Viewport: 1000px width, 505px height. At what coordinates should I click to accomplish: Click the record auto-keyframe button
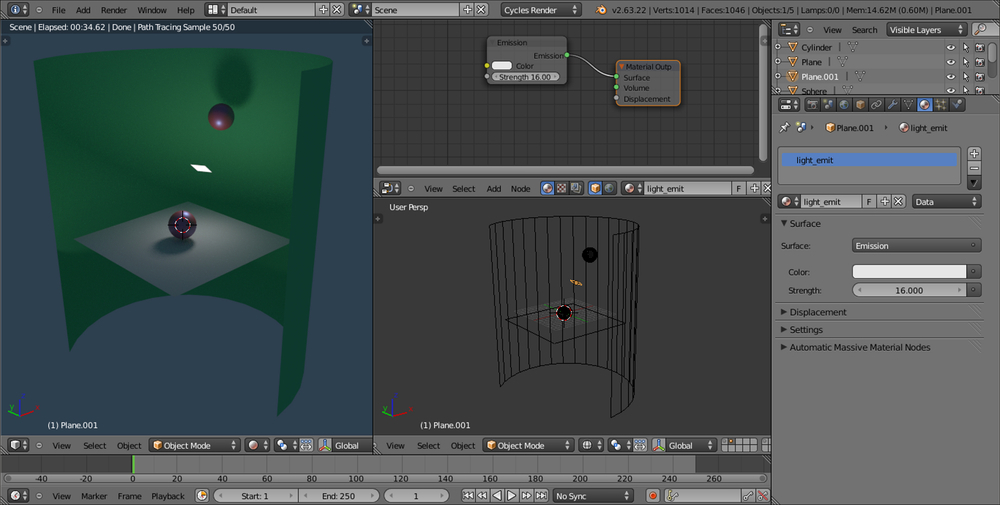coord(652,495)
